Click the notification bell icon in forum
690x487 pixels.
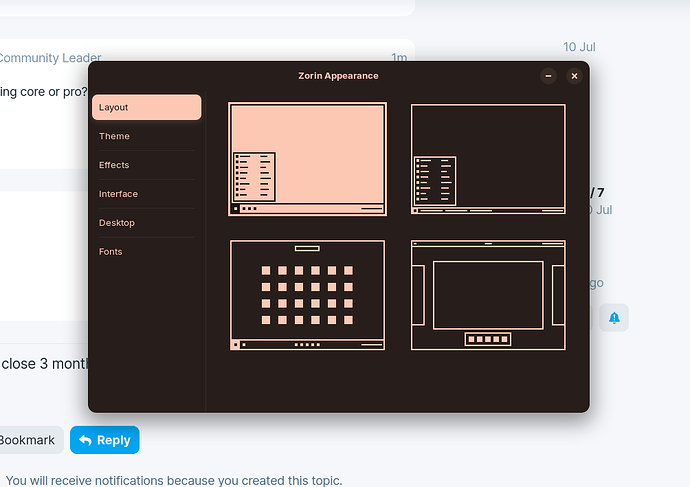click(x=614, y=318)
